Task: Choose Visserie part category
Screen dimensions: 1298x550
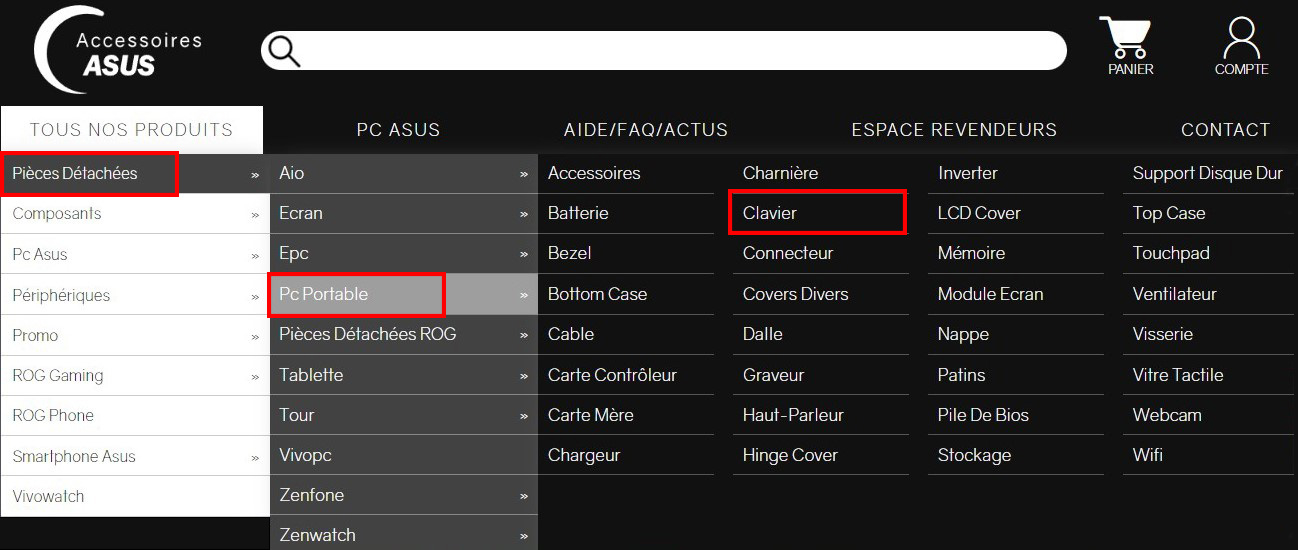Action: tap(1163, 334)
